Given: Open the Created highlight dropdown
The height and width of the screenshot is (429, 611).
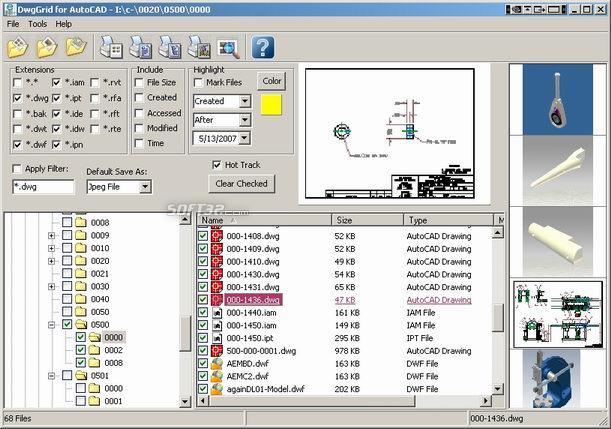Looking at the screenshot, I should (x=245, y=101).
